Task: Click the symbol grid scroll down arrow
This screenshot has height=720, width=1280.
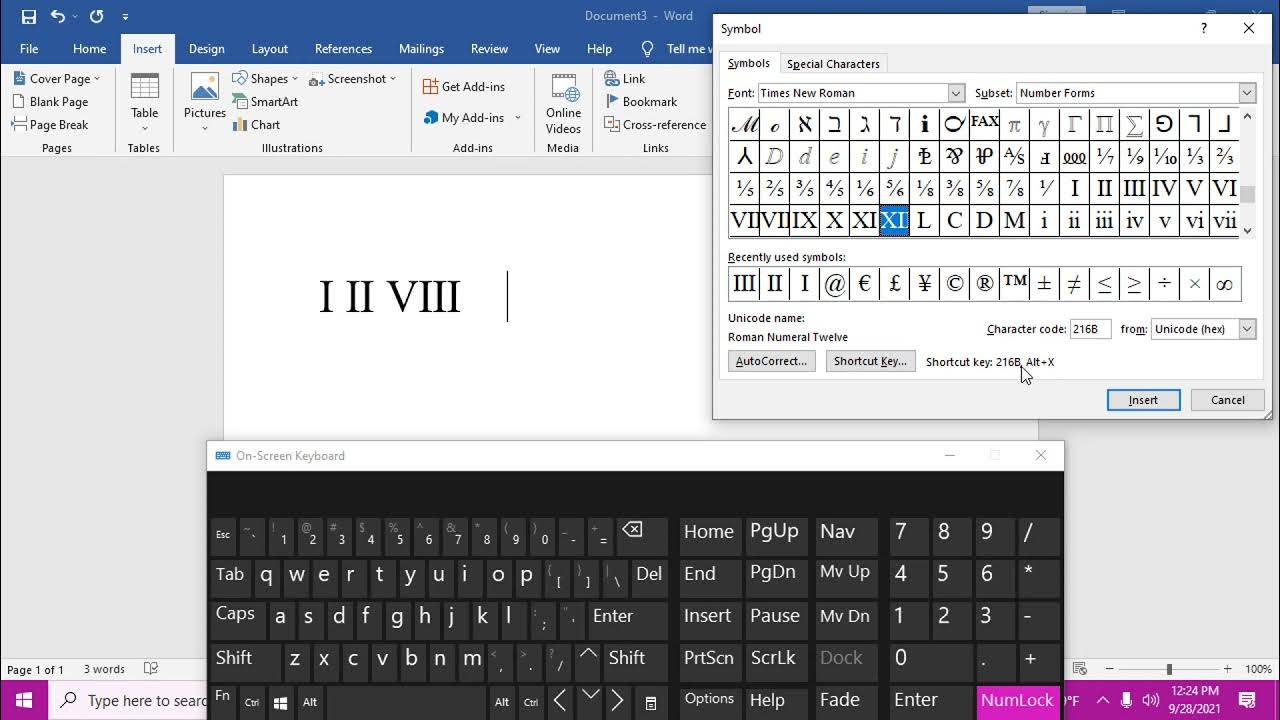Action: tap(1247, 230)
